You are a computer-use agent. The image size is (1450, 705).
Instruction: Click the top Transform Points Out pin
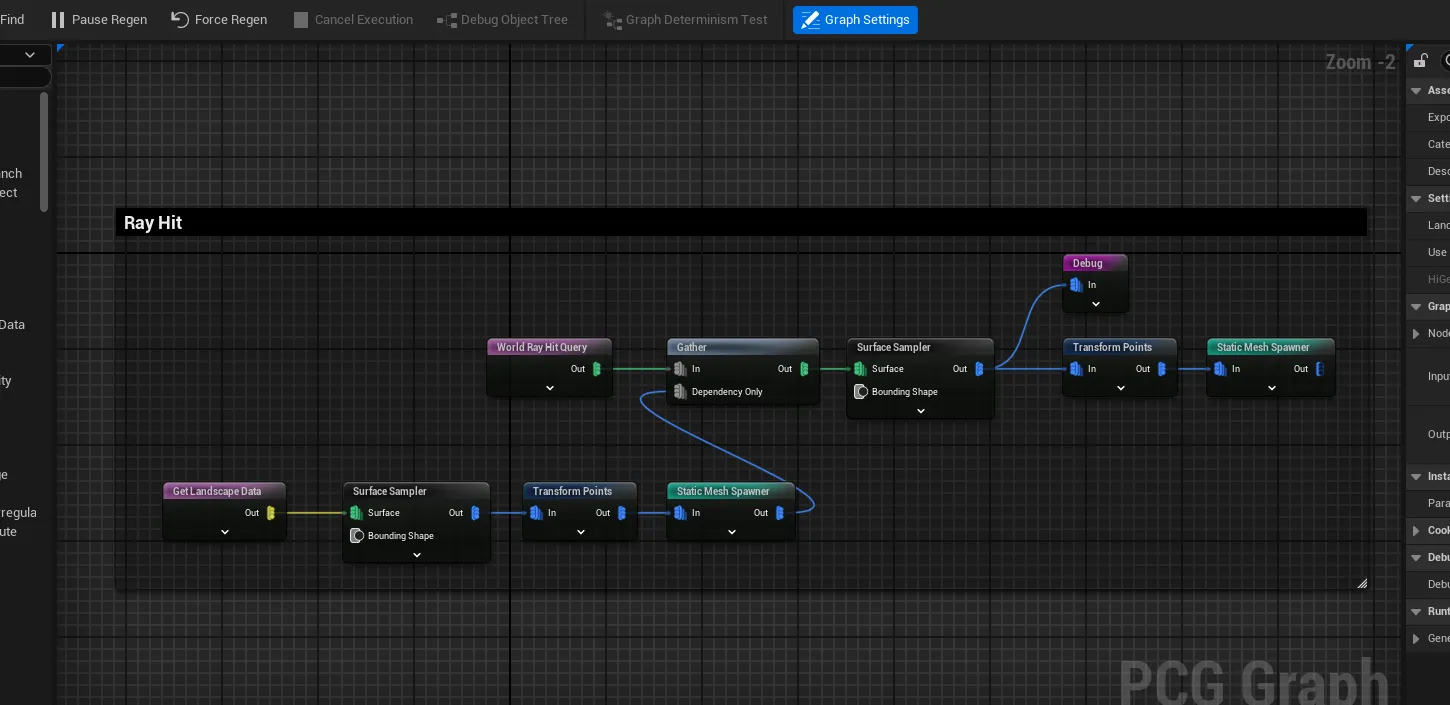coord(1162,369)
